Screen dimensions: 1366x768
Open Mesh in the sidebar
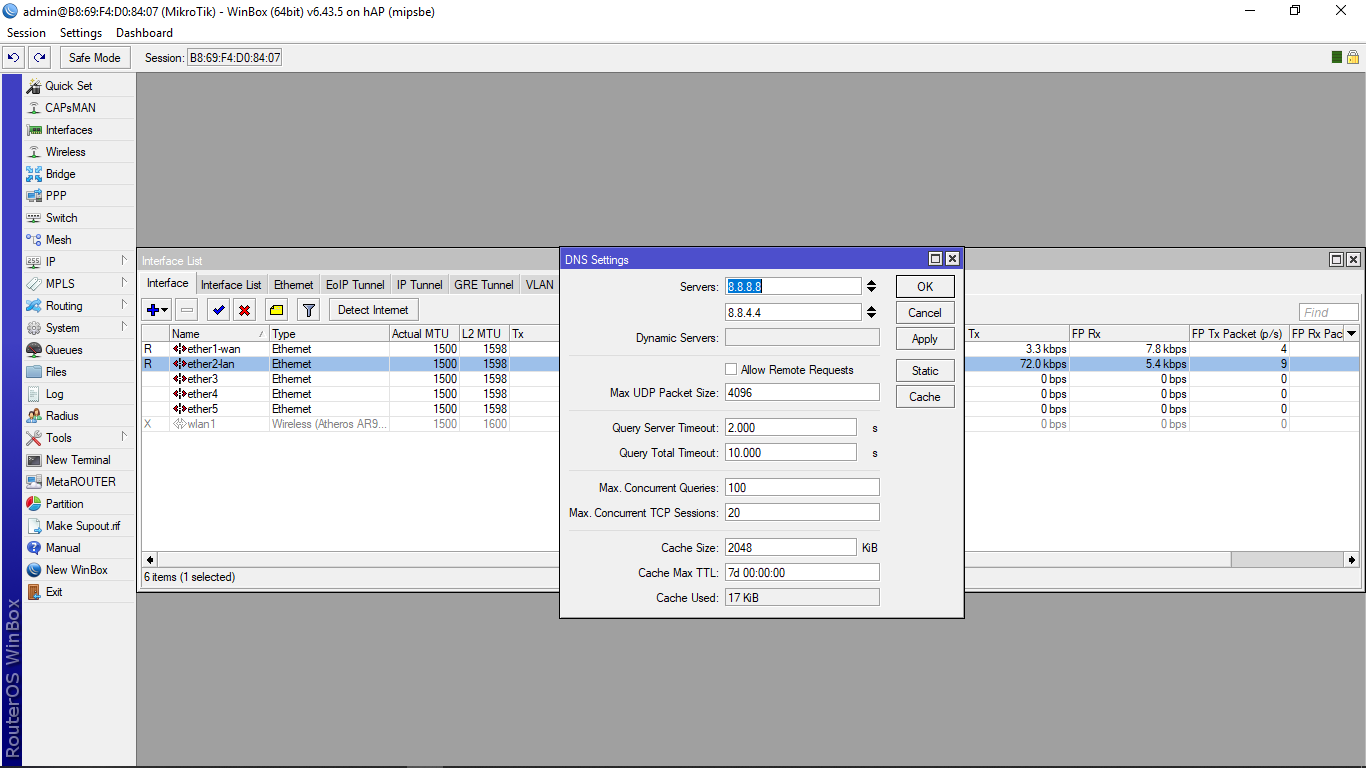[x=79, y=240]
